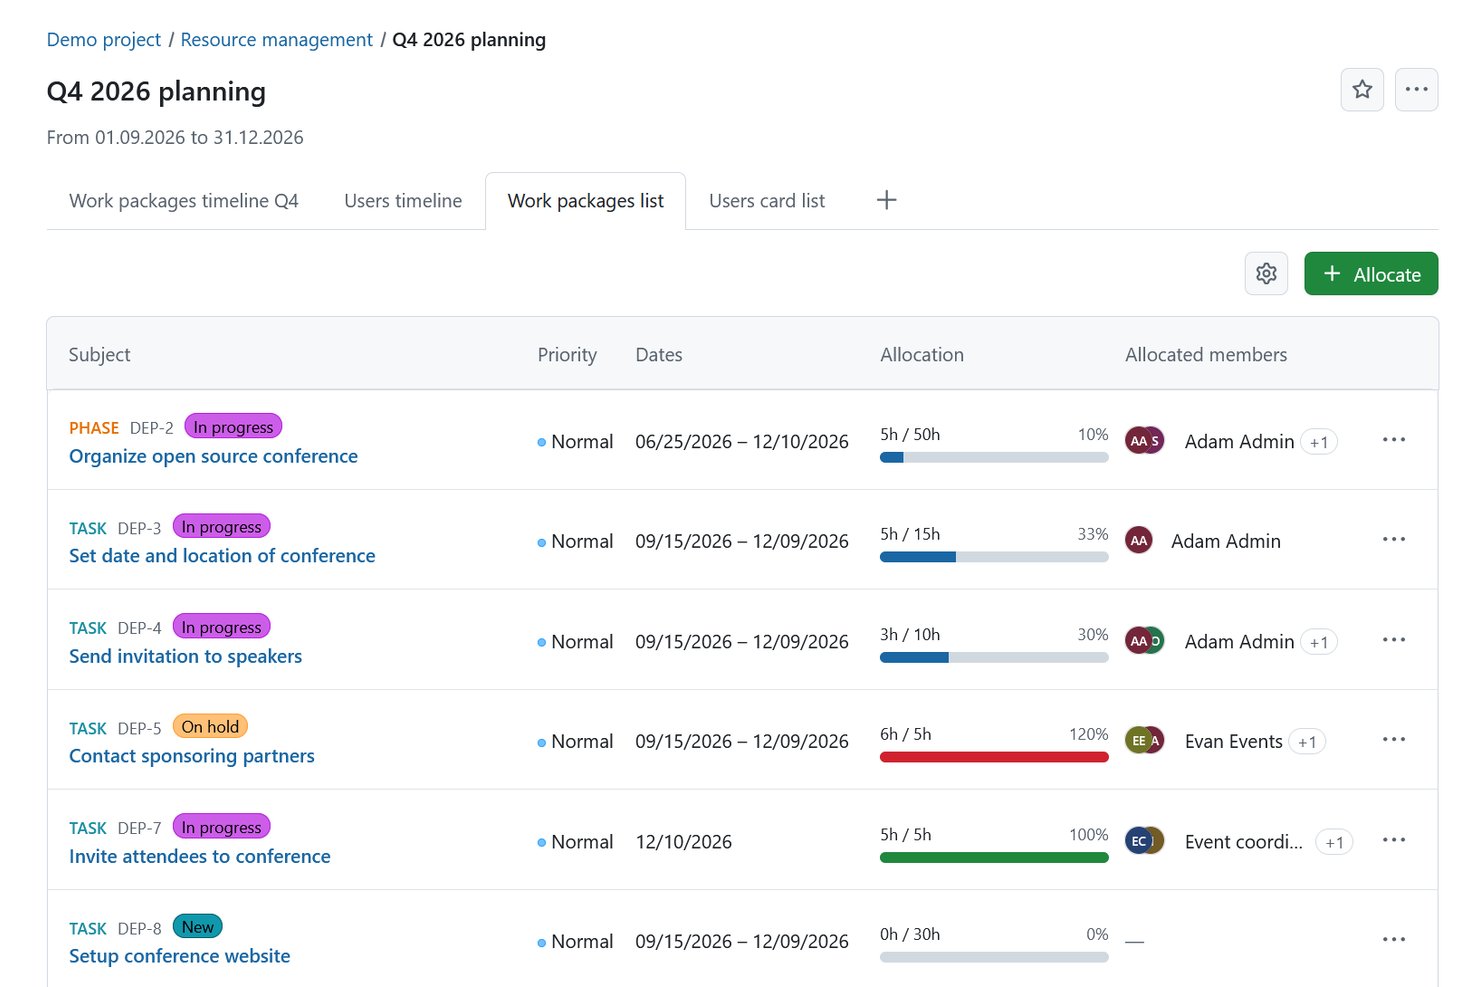Open row actions for Setup conference website
Viewport: 1480px width, 987px height.
point(1394,940)
